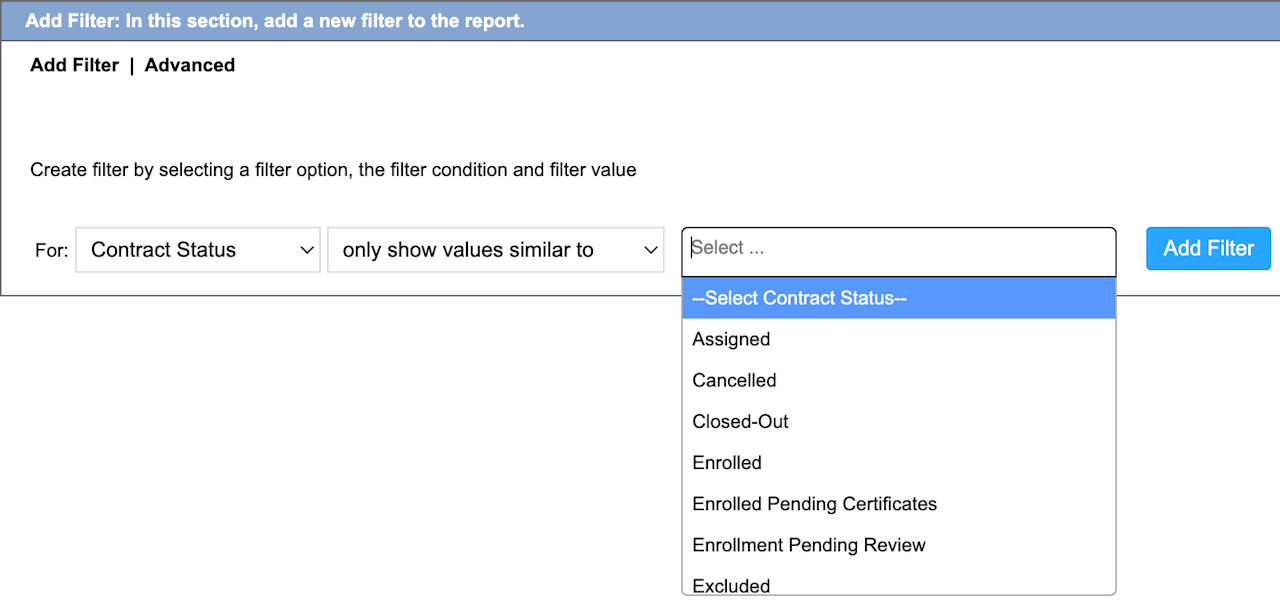Select the Excluded option at list bottom

[x=731, y=585]
